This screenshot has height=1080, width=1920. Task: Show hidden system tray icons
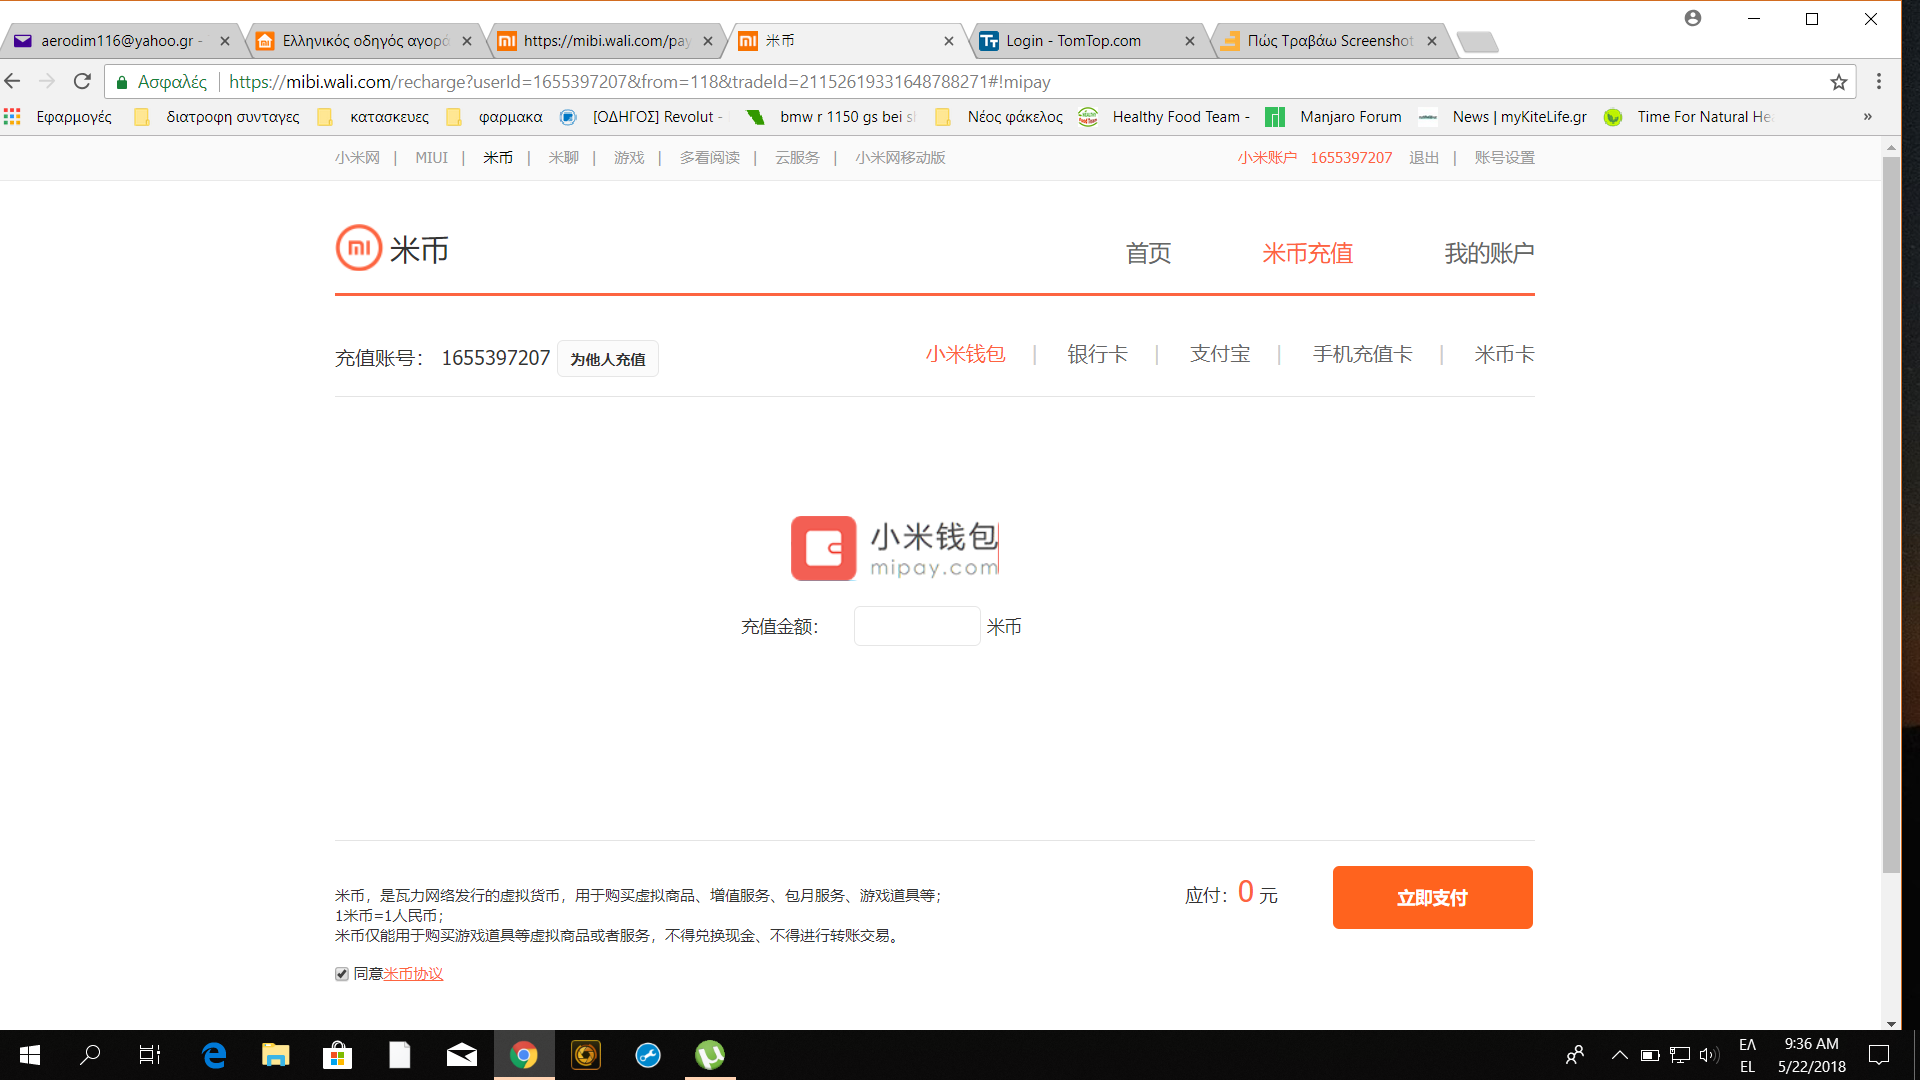tap(1619, 1055)
